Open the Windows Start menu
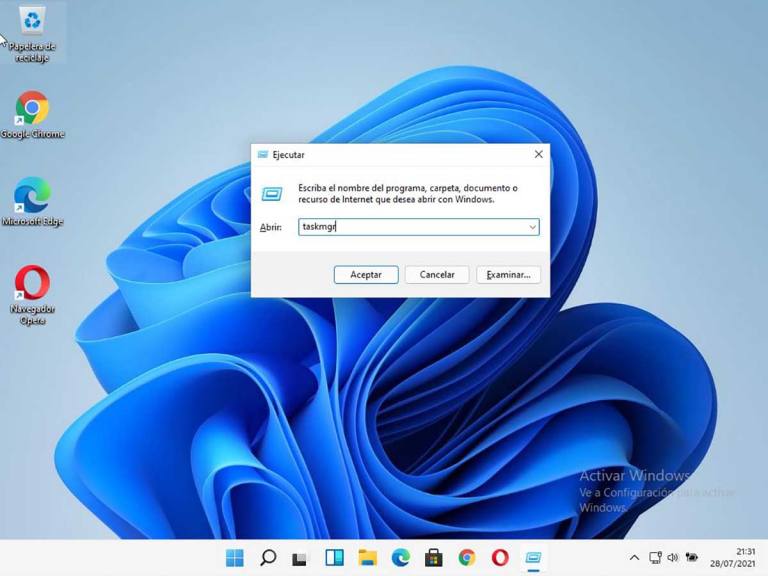The height and width of the screenshot is (576, 768). click(x=235, y=557)
